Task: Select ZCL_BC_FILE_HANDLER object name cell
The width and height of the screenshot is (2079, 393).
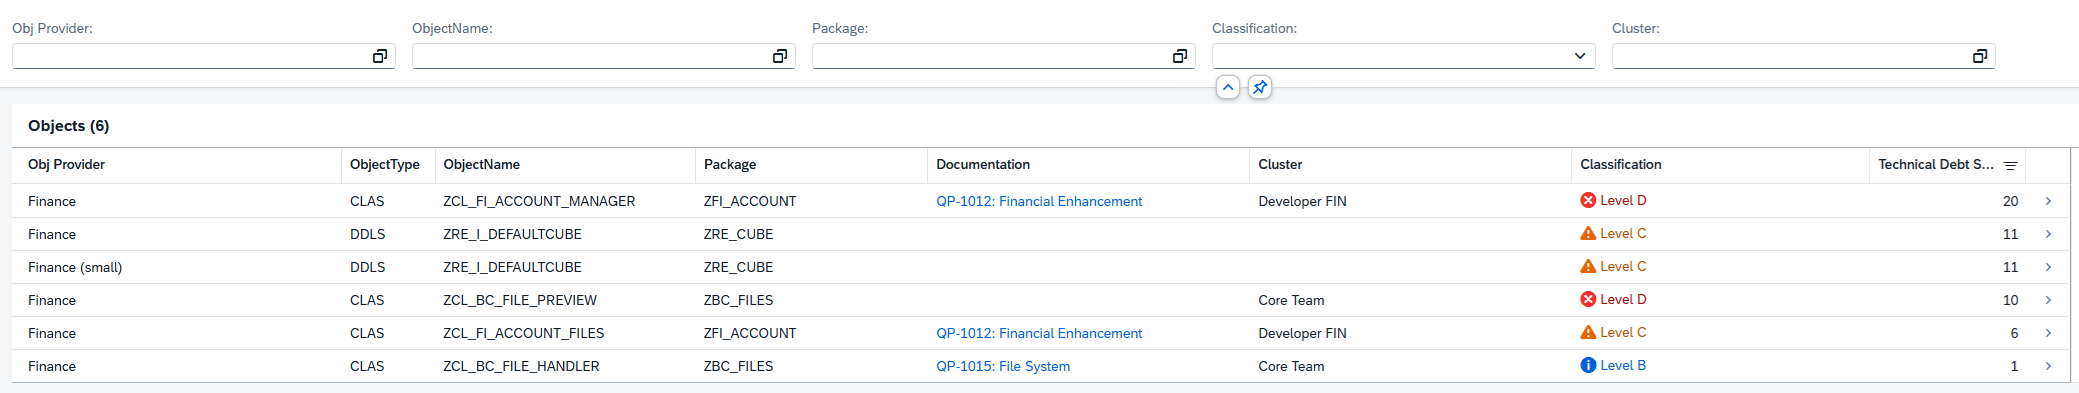Action: tap(521, 366)
